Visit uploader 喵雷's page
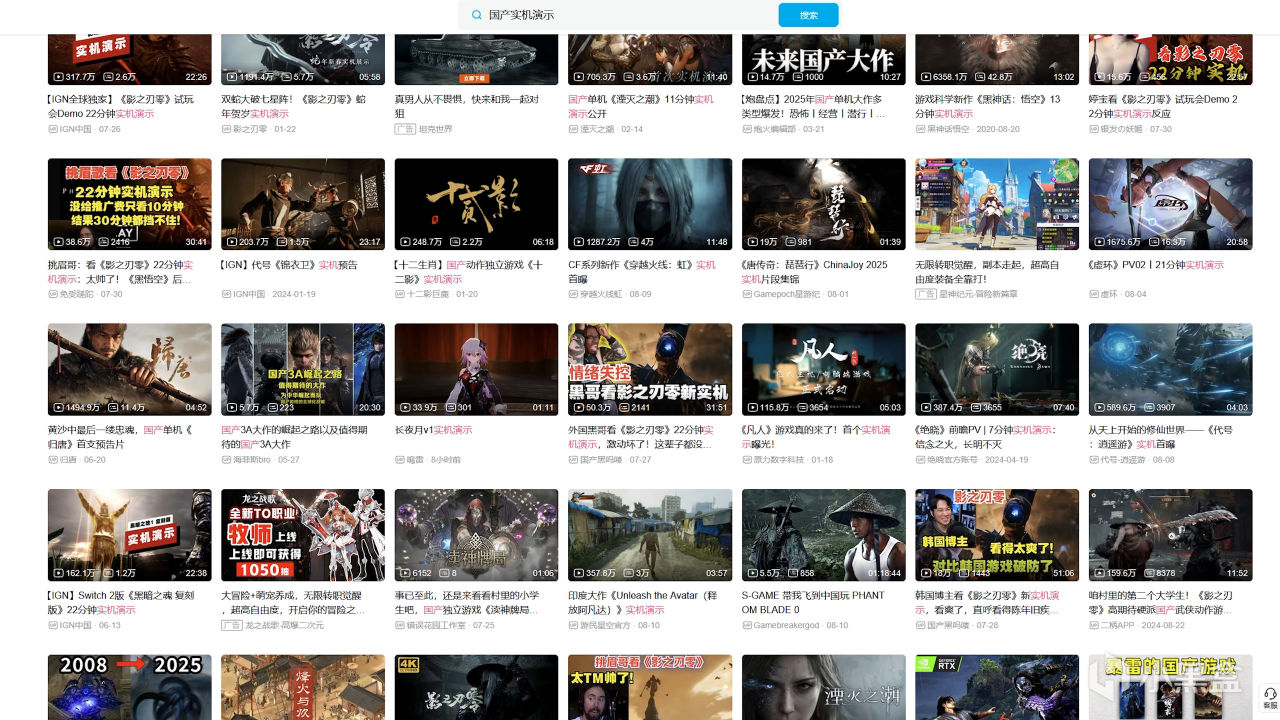This screenshot has width=1280, height=720. pyautogui.click(x=416, y=460)
